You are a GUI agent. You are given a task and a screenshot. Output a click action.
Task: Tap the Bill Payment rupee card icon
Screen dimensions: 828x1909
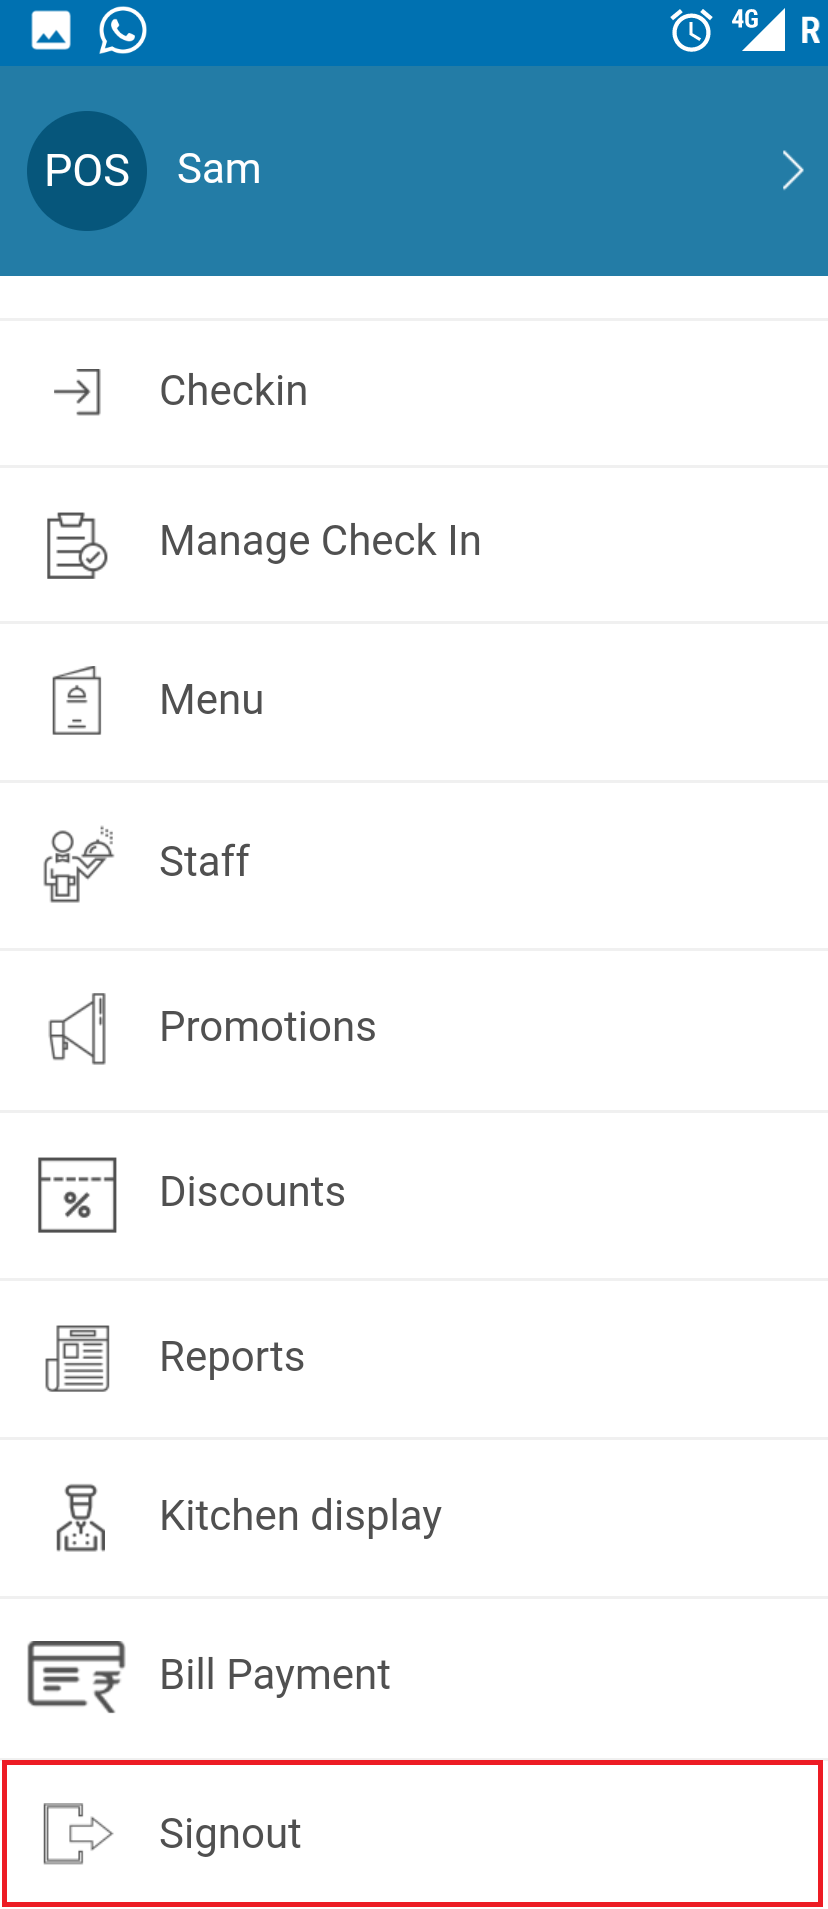(x=76, y=1676)
